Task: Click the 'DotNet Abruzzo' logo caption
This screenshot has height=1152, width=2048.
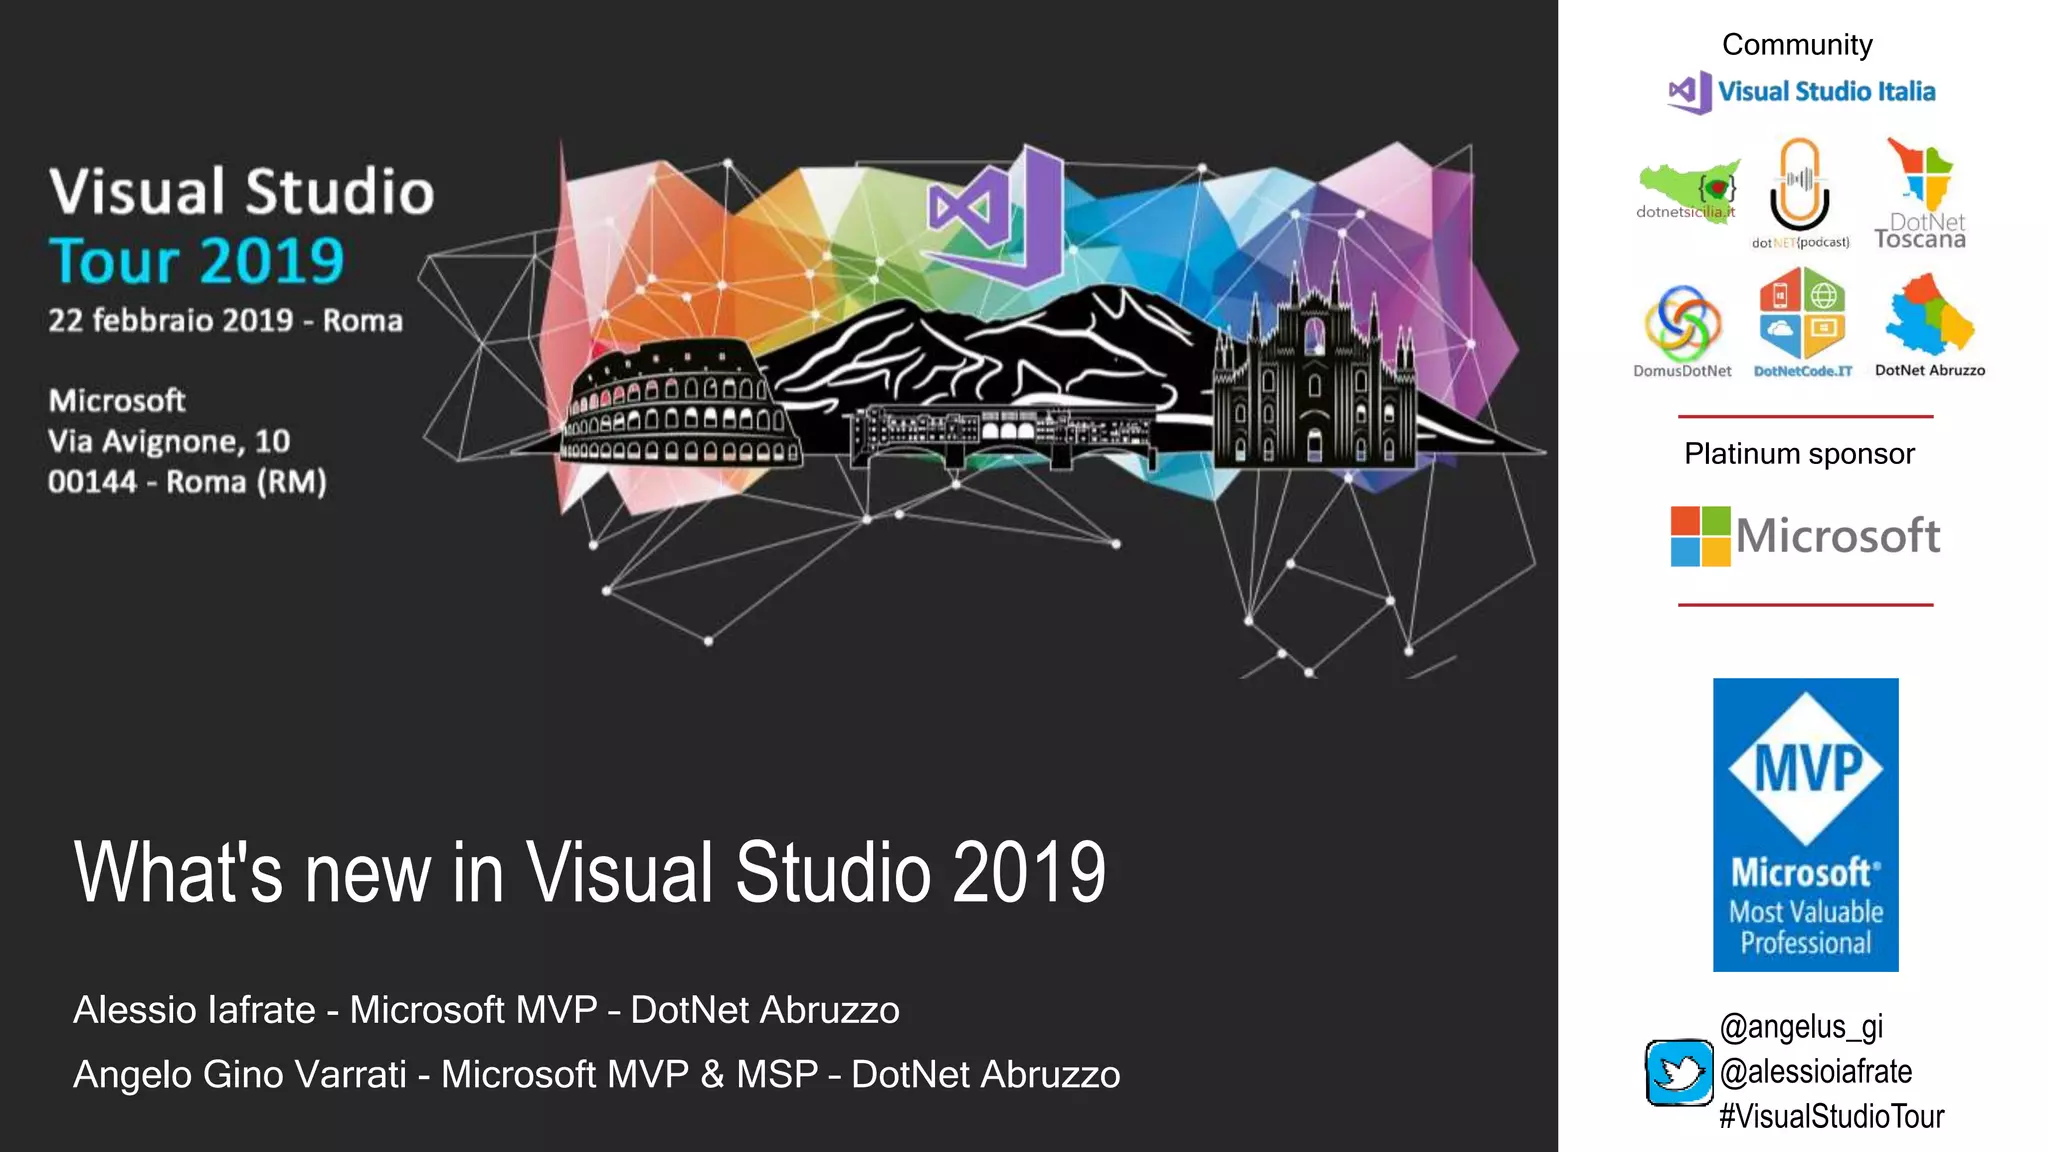Action: tap(1930, 370)
